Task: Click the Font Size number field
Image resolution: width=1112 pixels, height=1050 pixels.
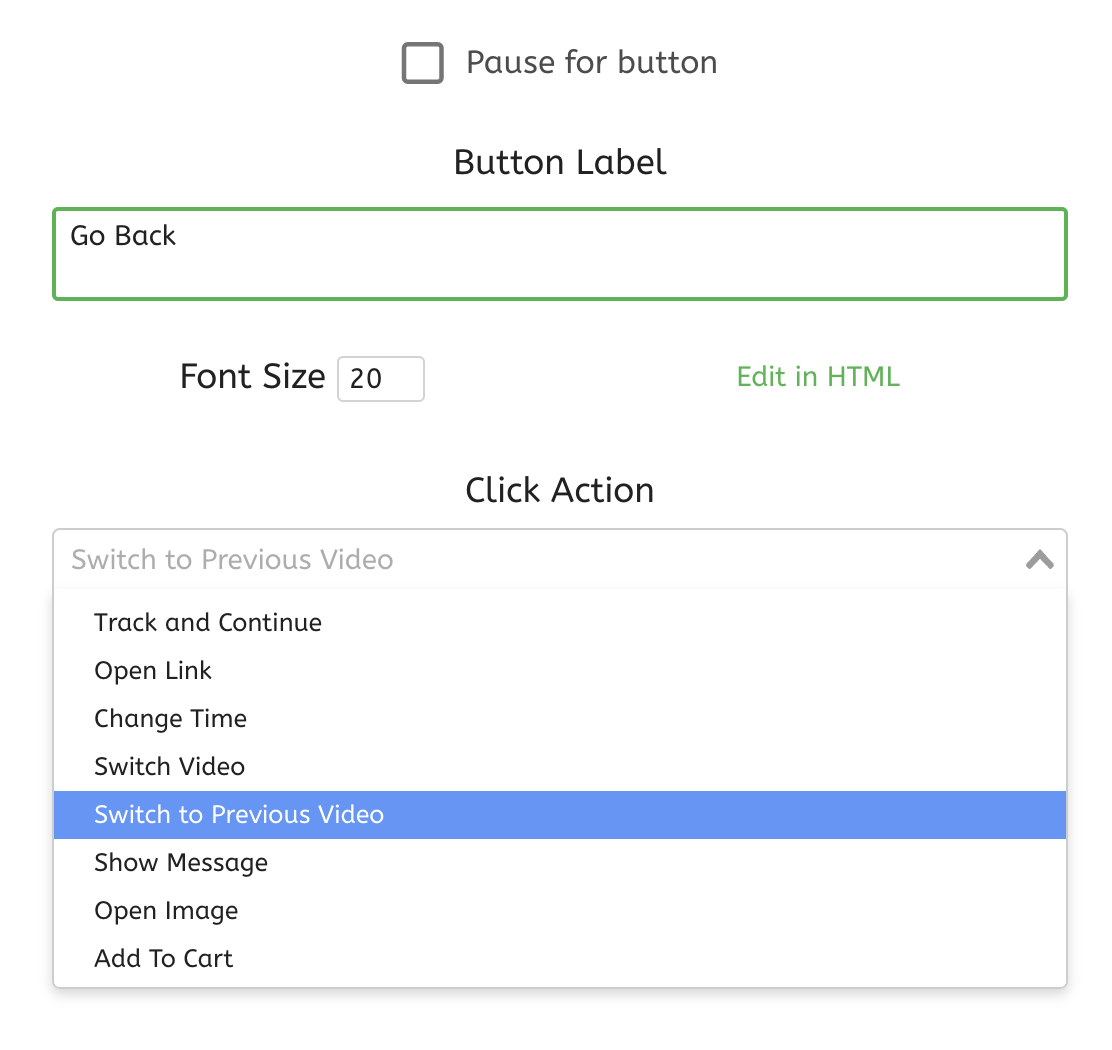Action: (x=380, y=379)
